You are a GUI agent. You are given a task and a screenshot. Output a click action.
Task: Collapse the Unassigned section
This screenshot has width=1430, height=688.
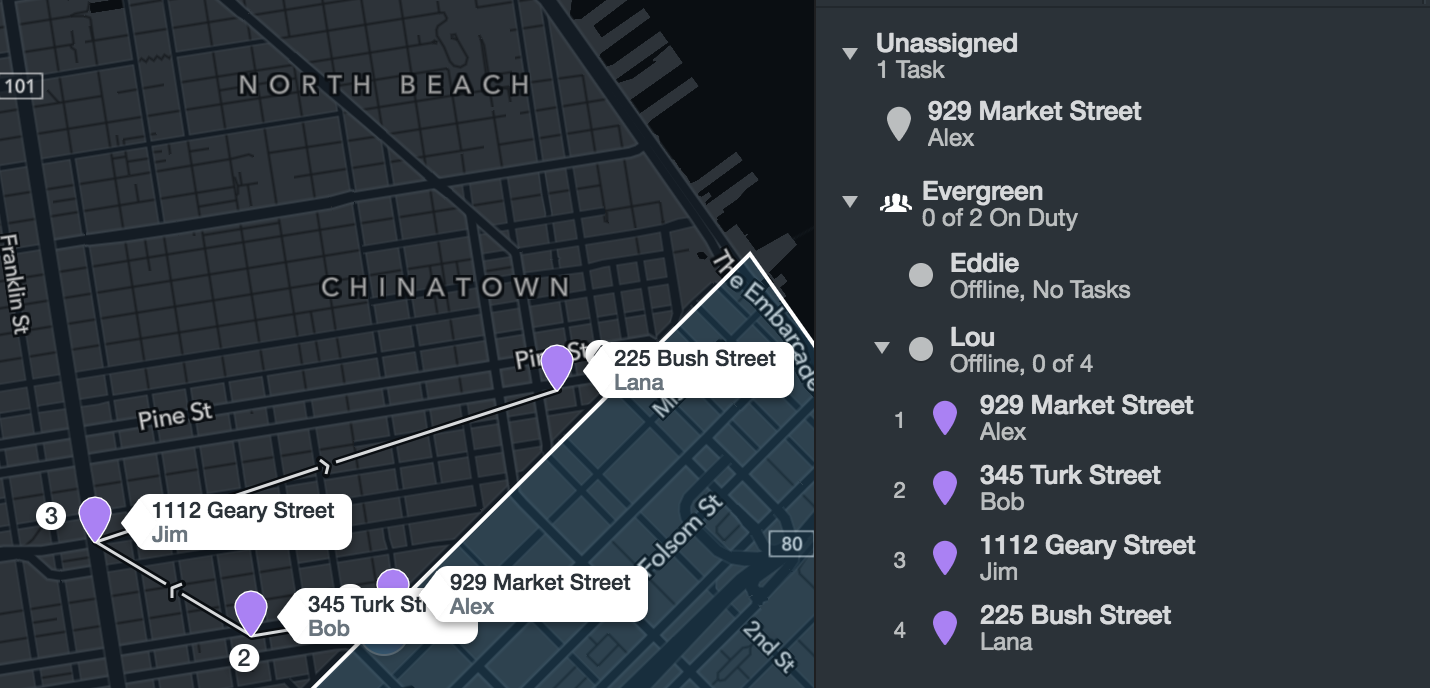850,54
